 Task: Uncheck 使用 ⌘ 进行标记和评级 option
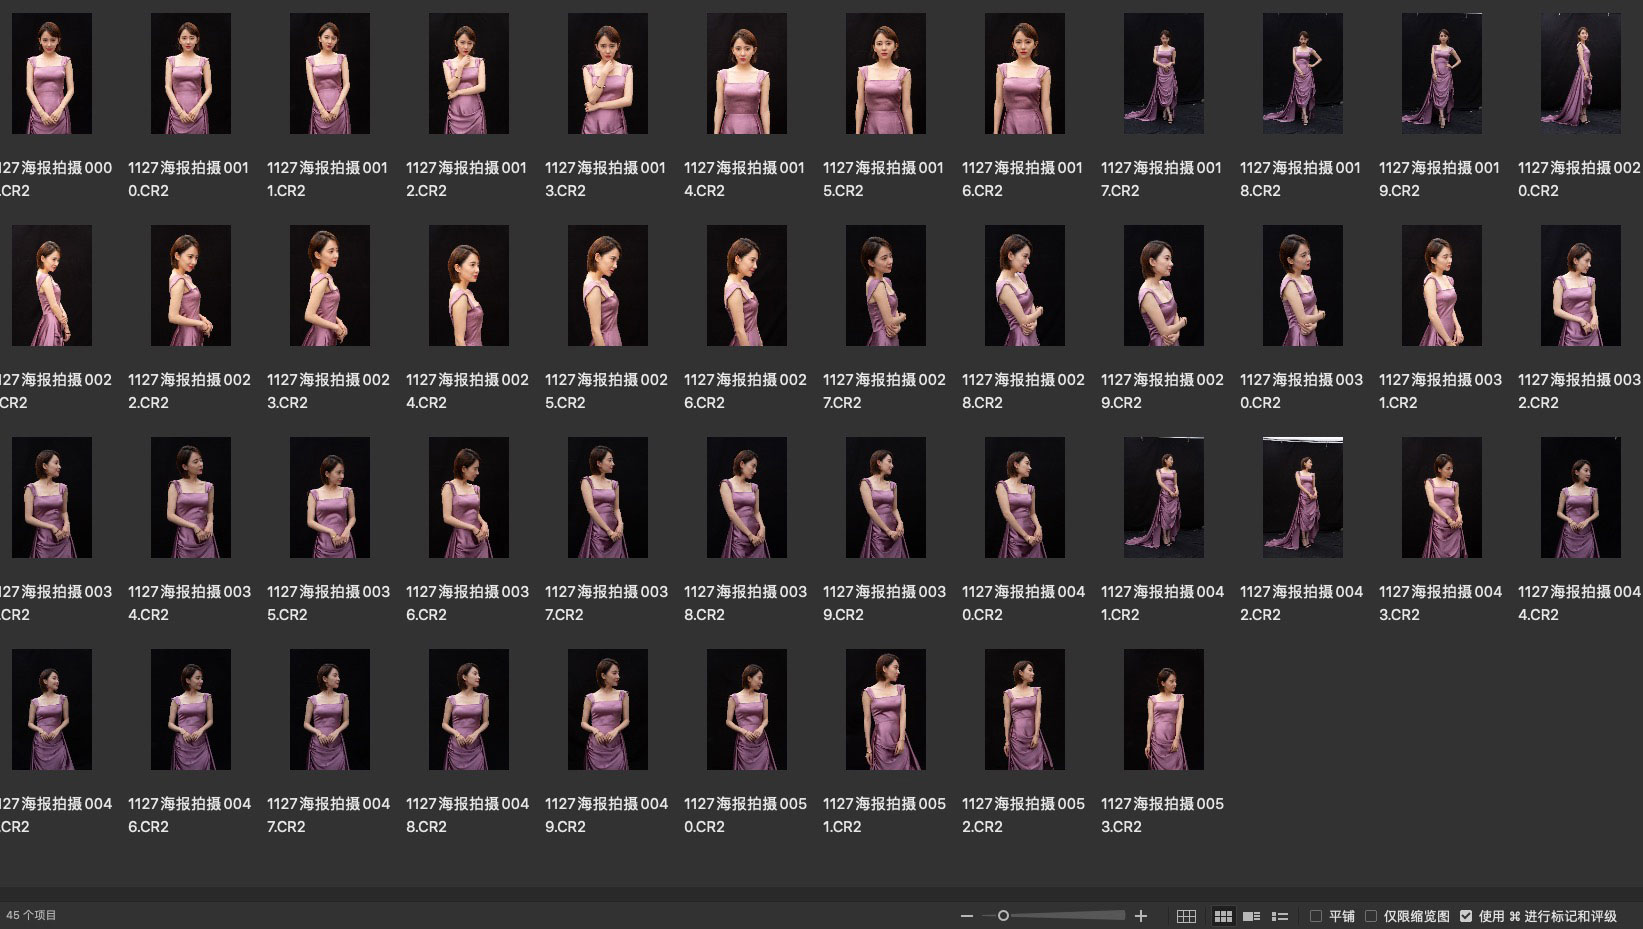[x=1466, y=916]
